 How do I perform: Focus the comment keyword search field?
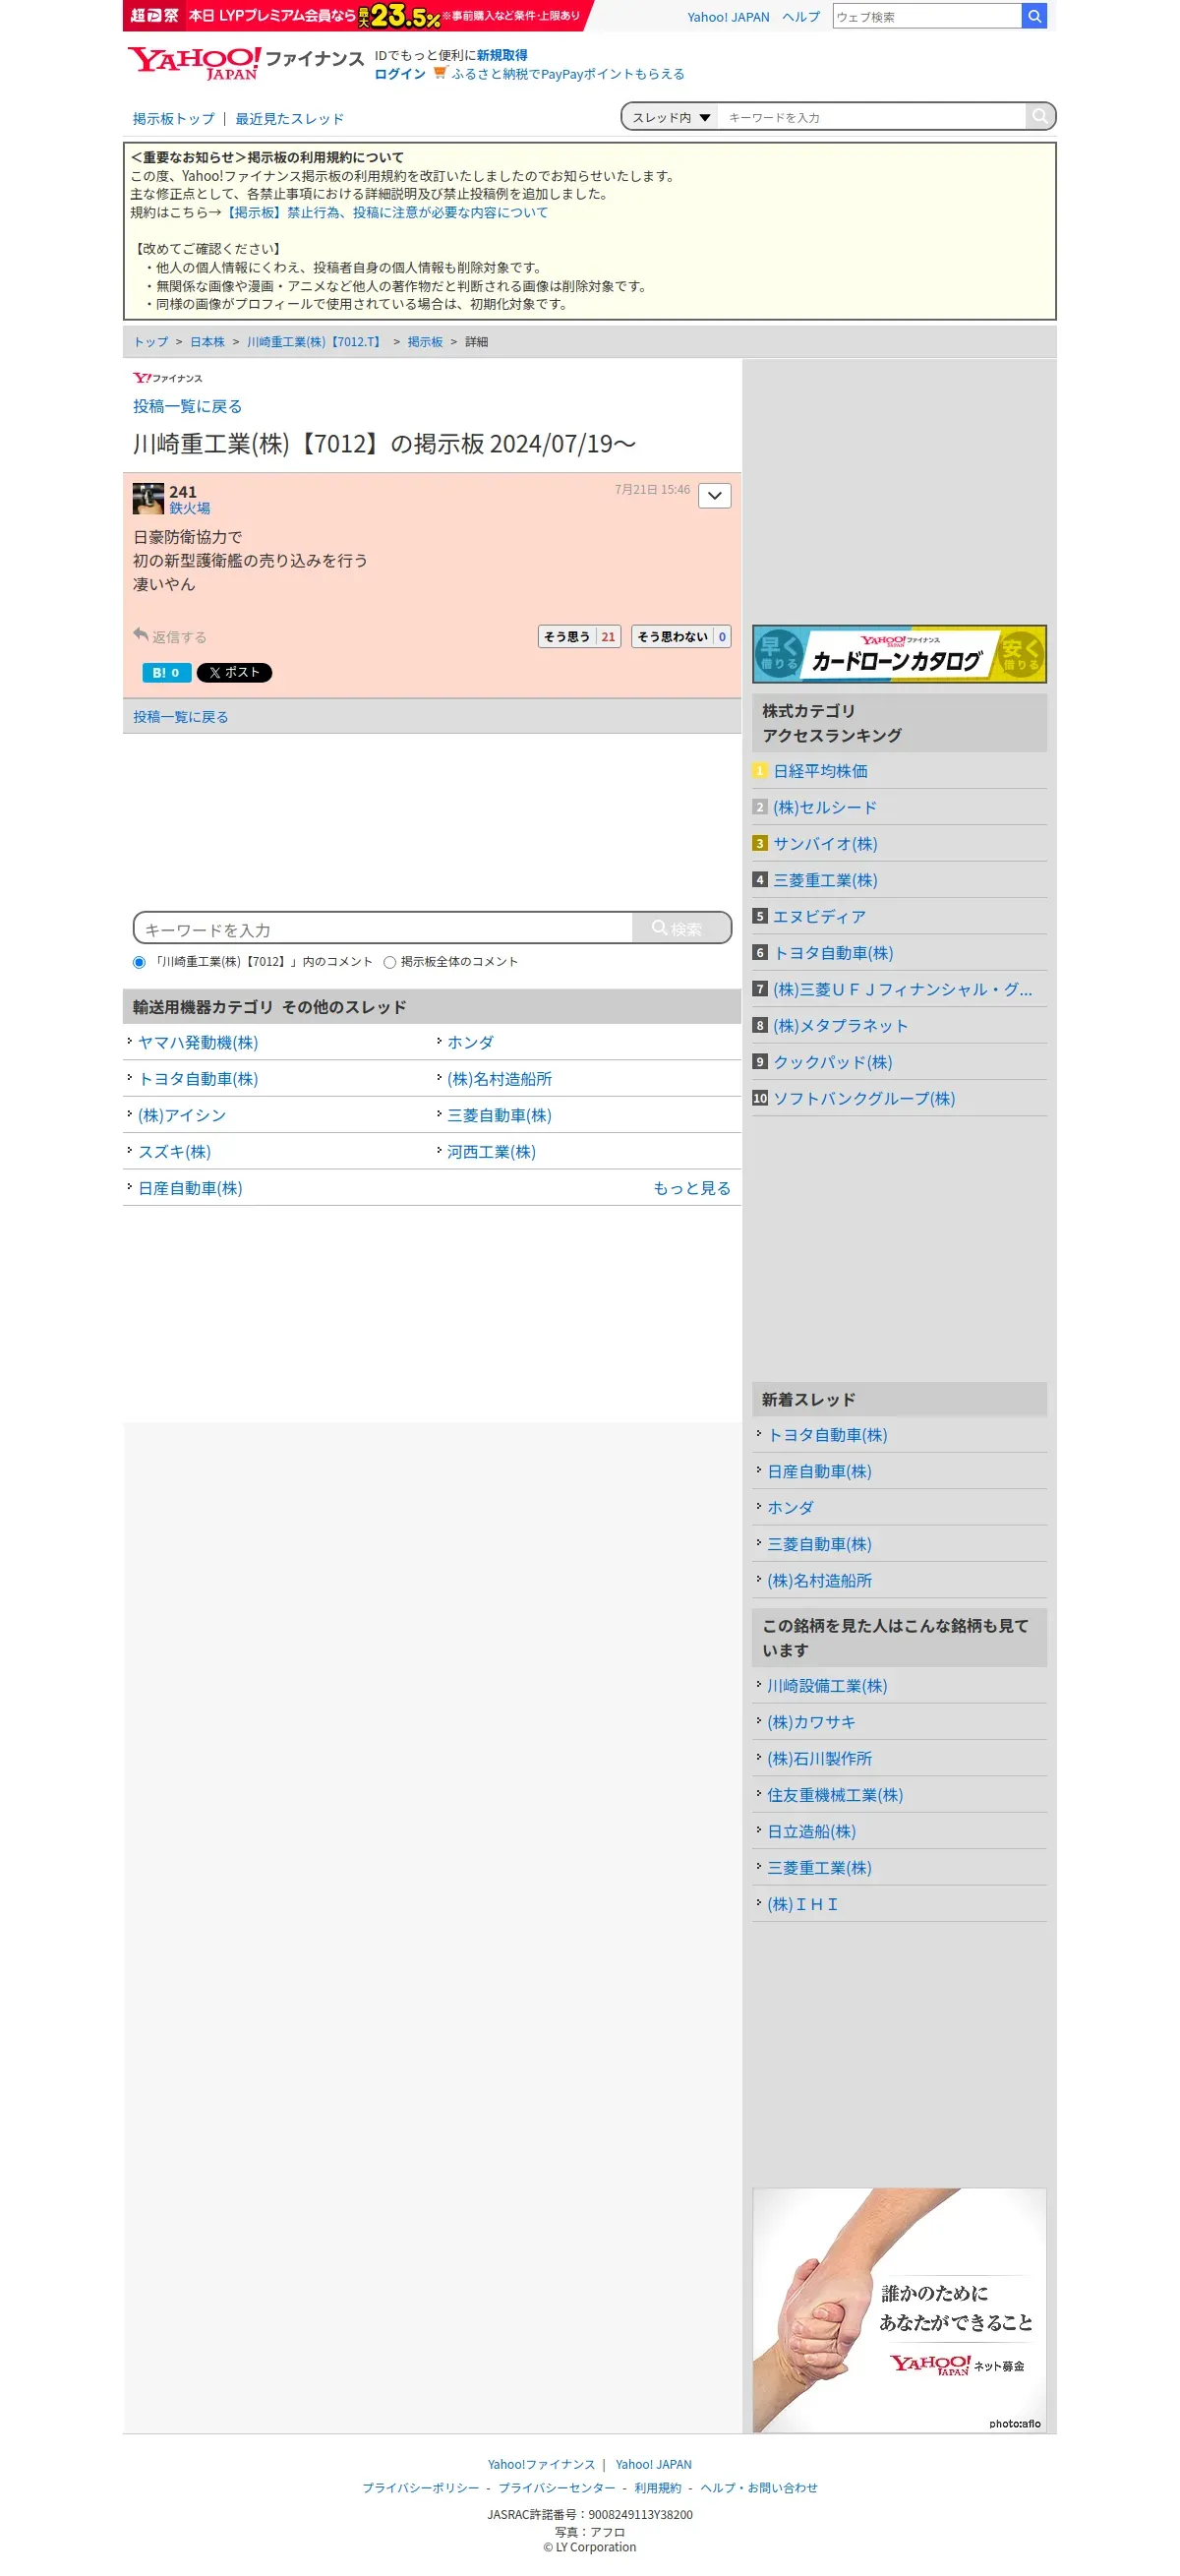tap(384, 928)
